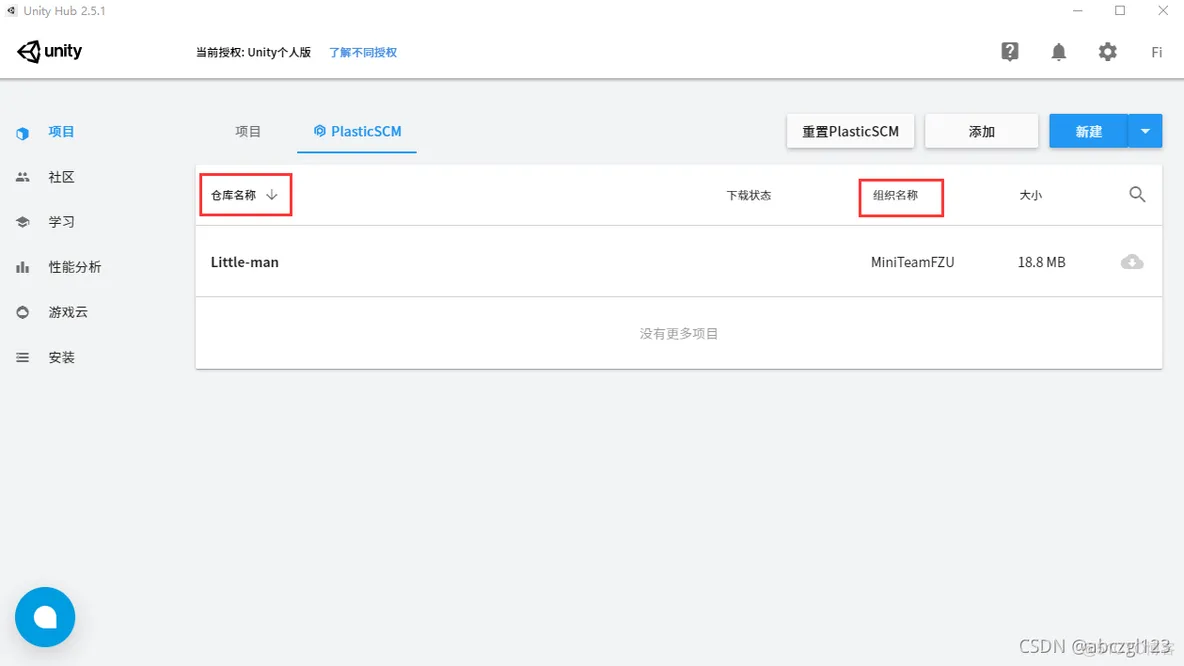Screen dimensions: 1184x666
Task: Open settings gear icon
Action: [1107, 51]
